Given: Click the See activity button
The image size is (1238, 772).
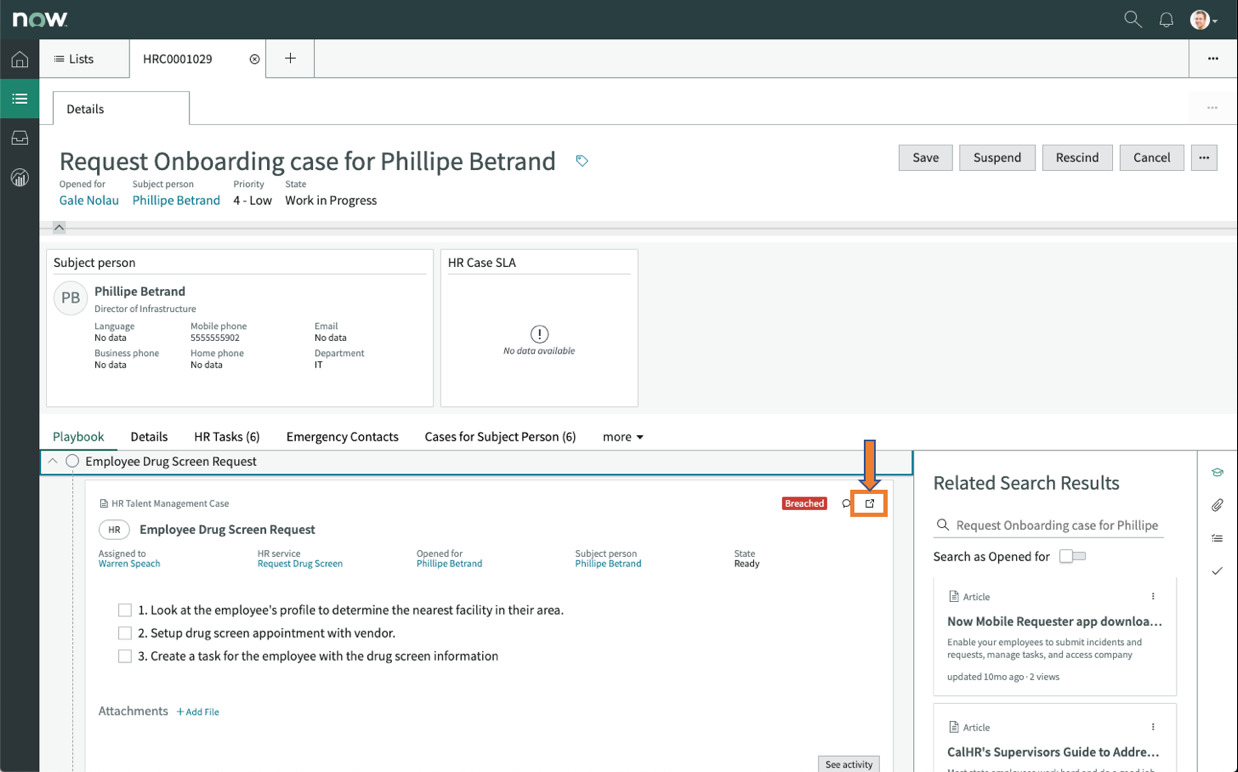Looking at the screenshot, I should [849, 764].
